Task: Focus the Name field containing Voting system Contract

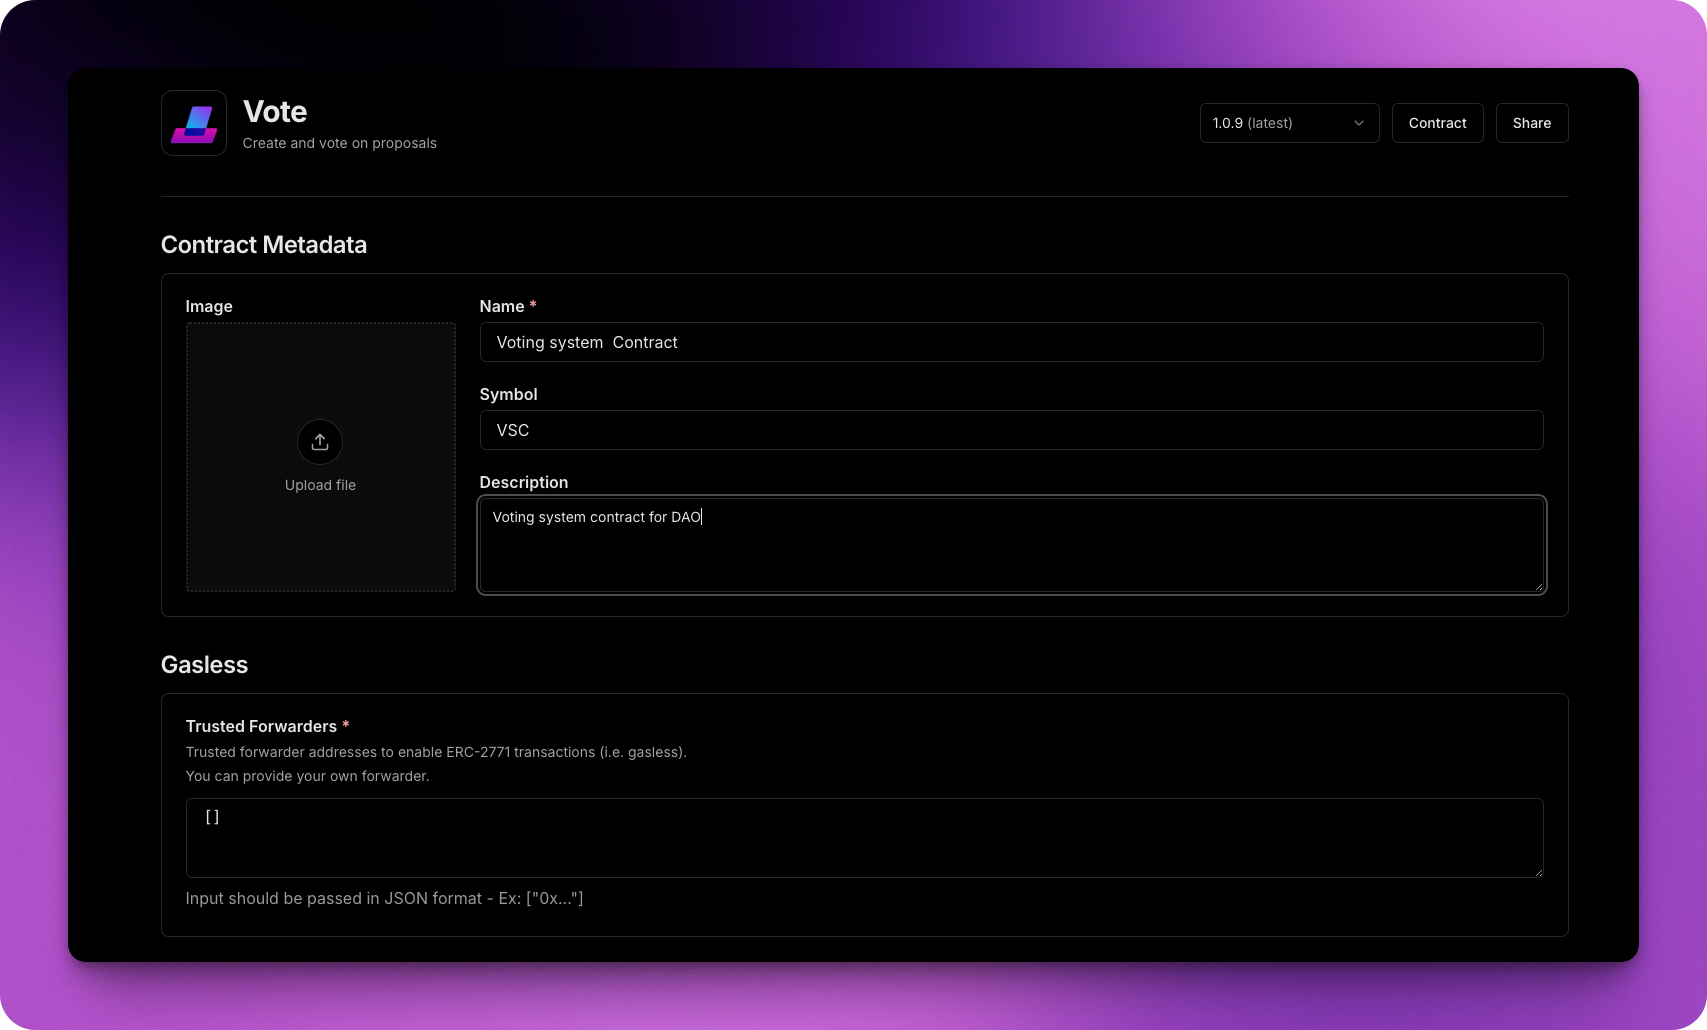Action: click(x=1010, y=342)
